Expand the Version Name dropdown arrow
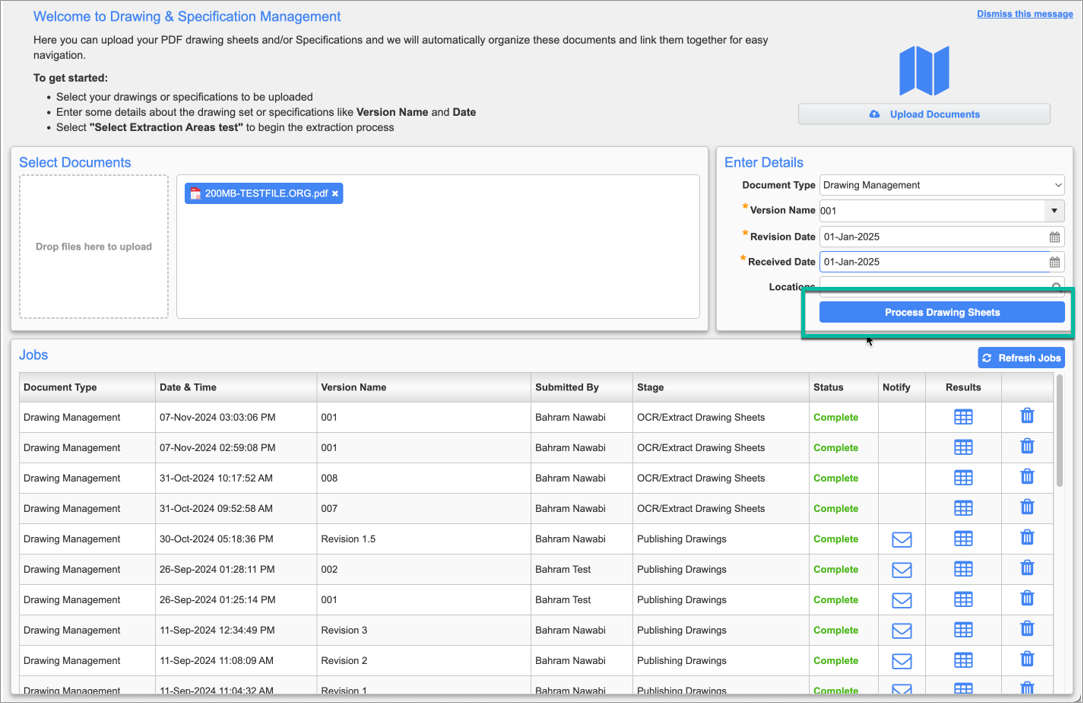Image resolution: width=1083 pixels, height=703 pixels. click(x=1054, y=211)
